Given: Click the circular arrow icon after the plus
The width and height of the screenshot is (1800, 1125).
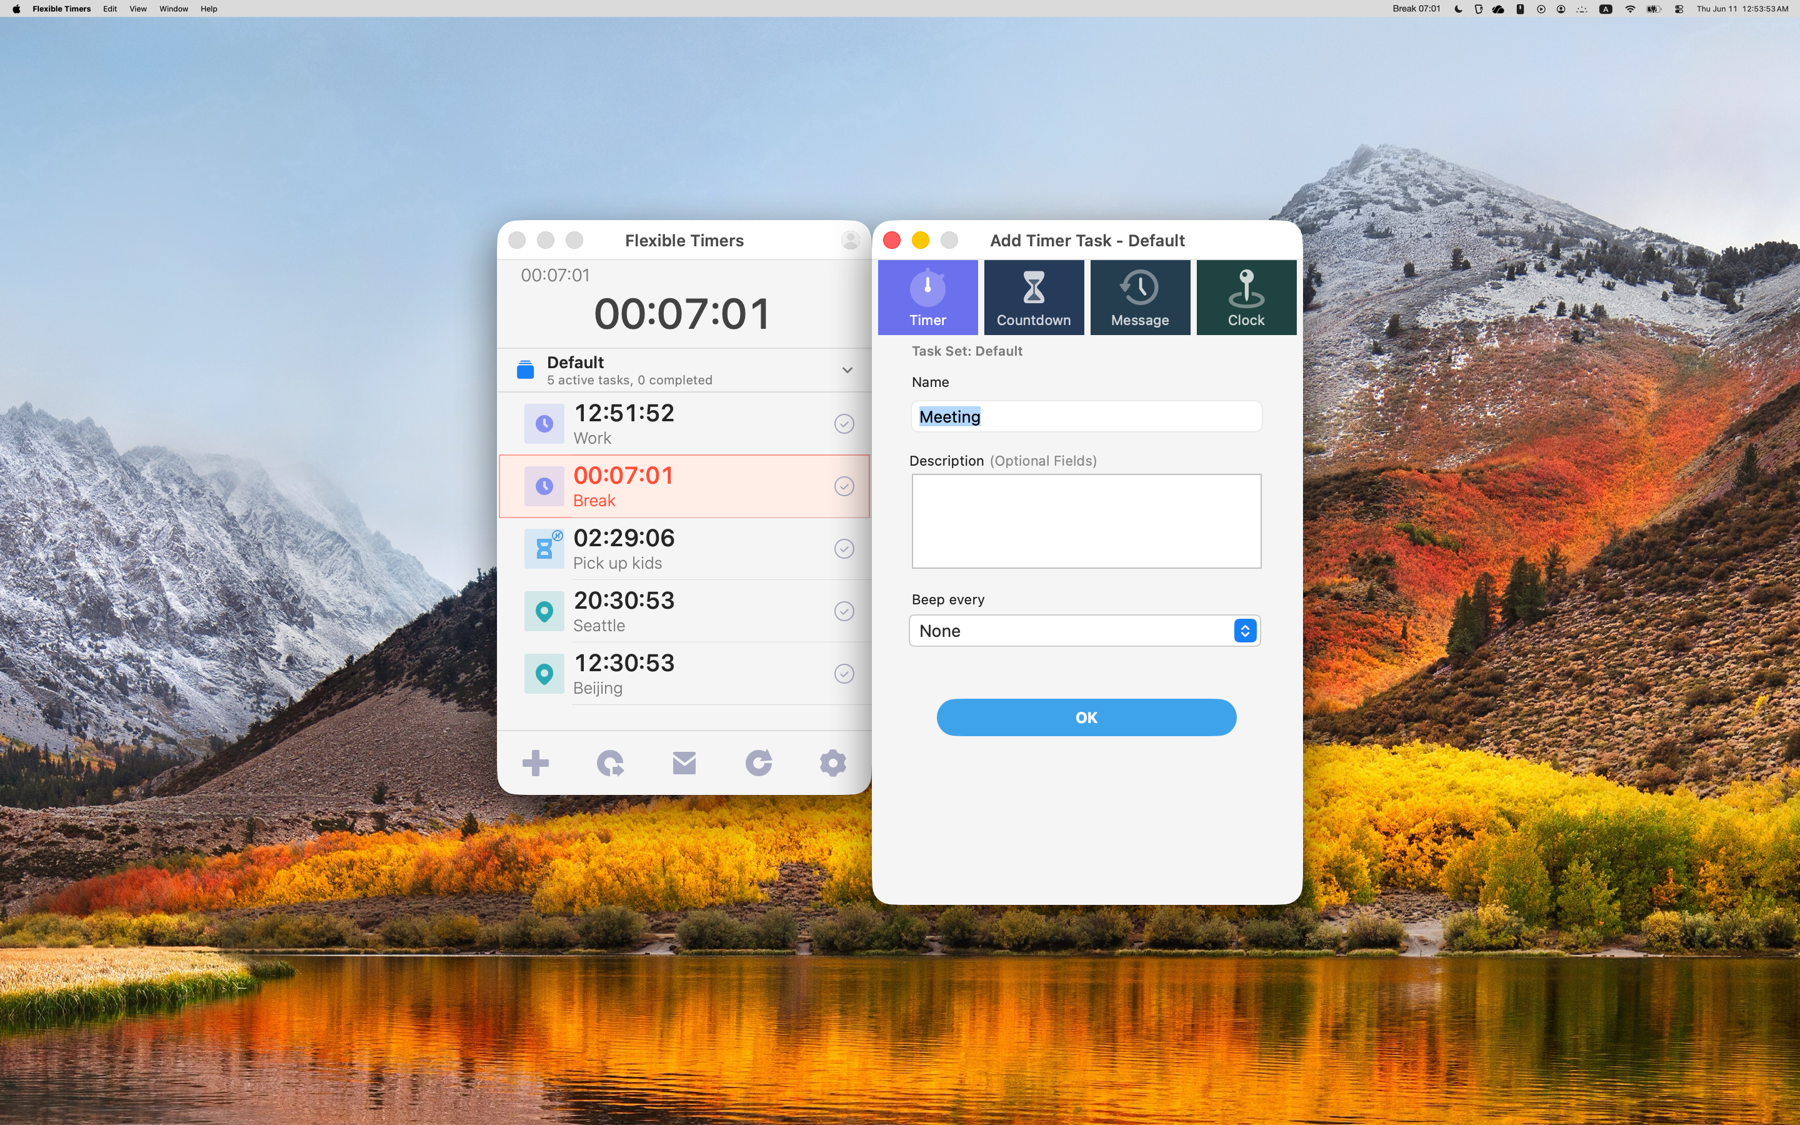Looking at the screenshot, I should (610, 763).
